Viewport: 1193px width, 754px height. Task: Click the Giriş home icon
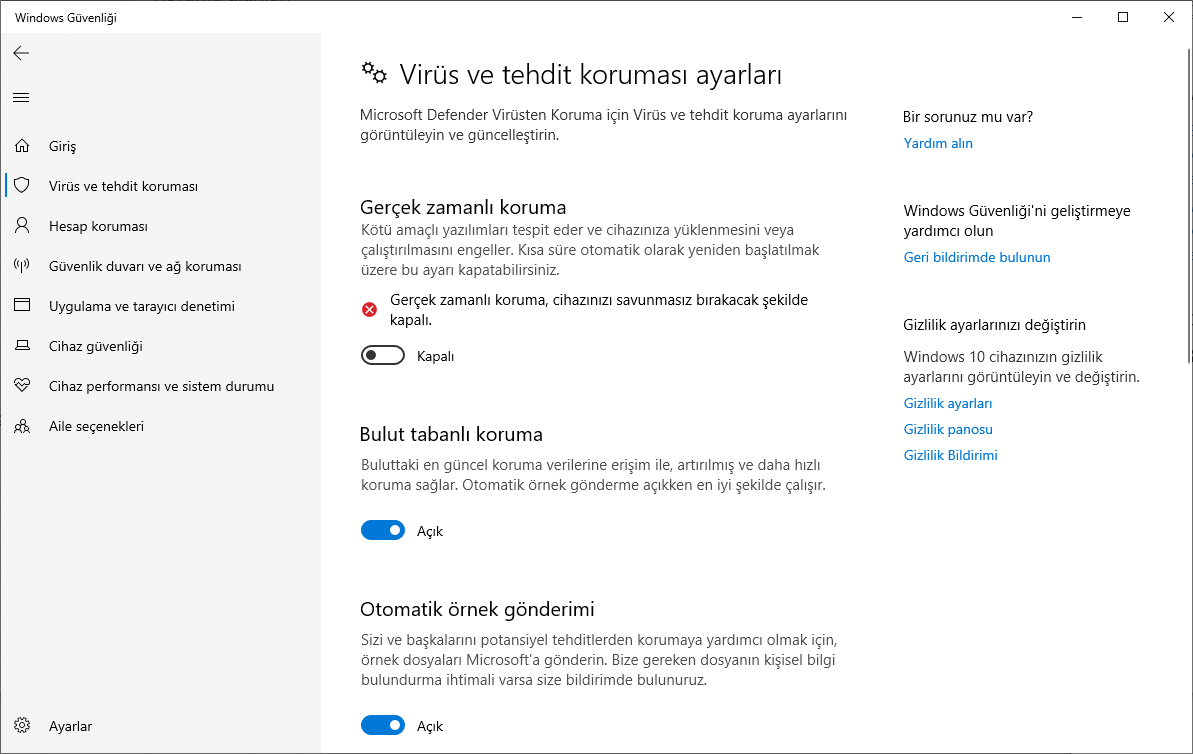point(21,146)
